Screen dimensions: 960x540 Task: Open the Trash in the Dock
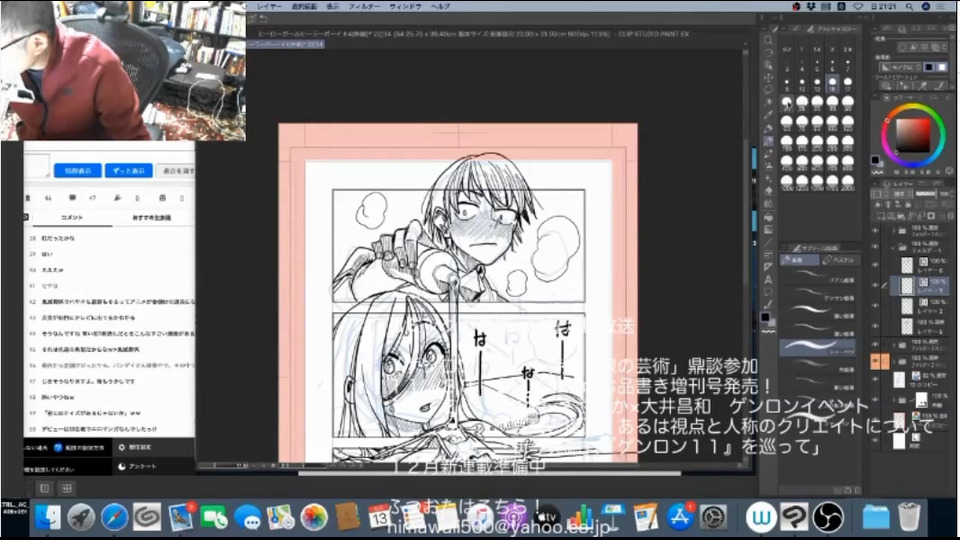pos(909,517)
